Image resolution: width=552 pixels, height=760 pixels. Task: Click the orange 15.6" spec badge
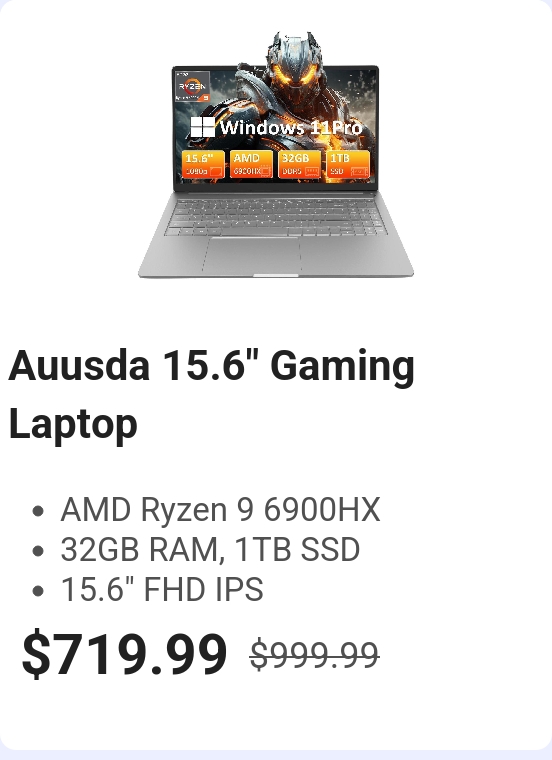pyautogui.click(x=203, y=164)
